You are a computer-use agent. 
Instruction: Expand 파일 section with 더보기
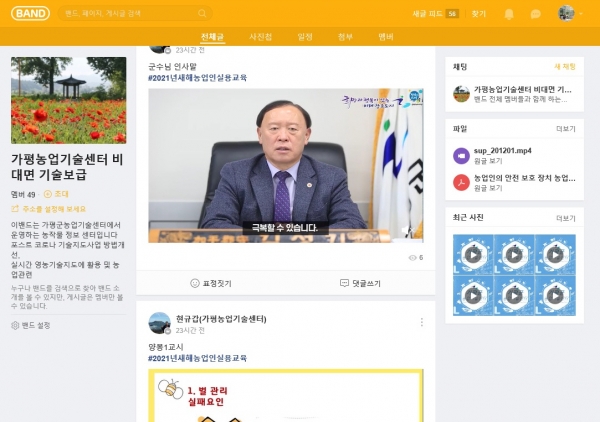pyautogui.click(x=565, y=129)
